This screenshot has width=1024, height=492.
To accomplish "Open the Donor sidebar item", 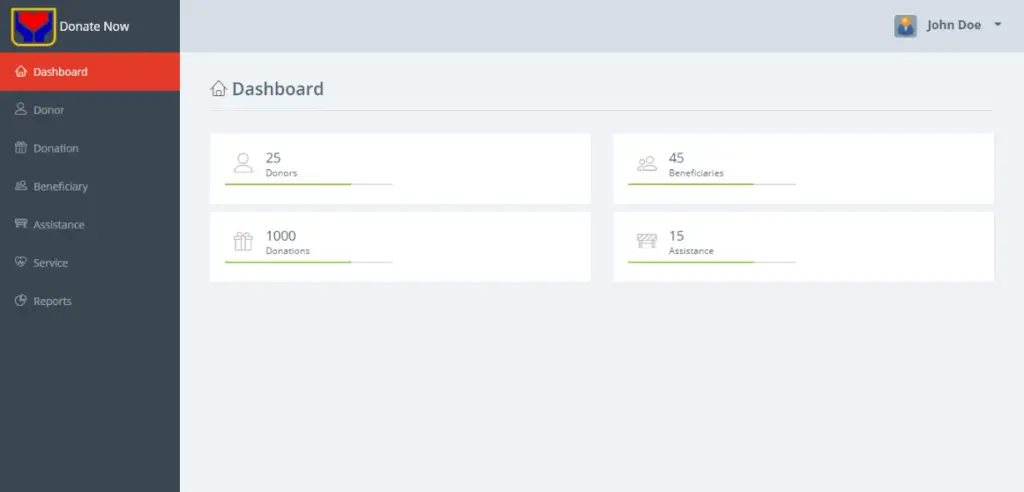I will (x=90, y=110).
